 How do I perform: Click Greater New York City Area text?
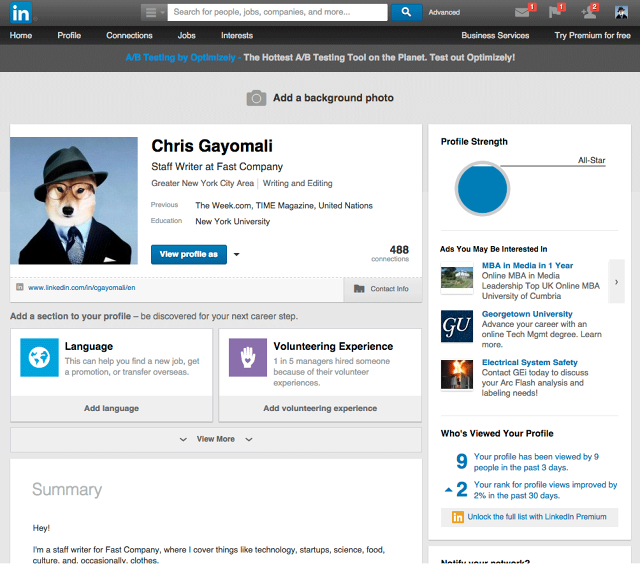[x=202, y=184]
